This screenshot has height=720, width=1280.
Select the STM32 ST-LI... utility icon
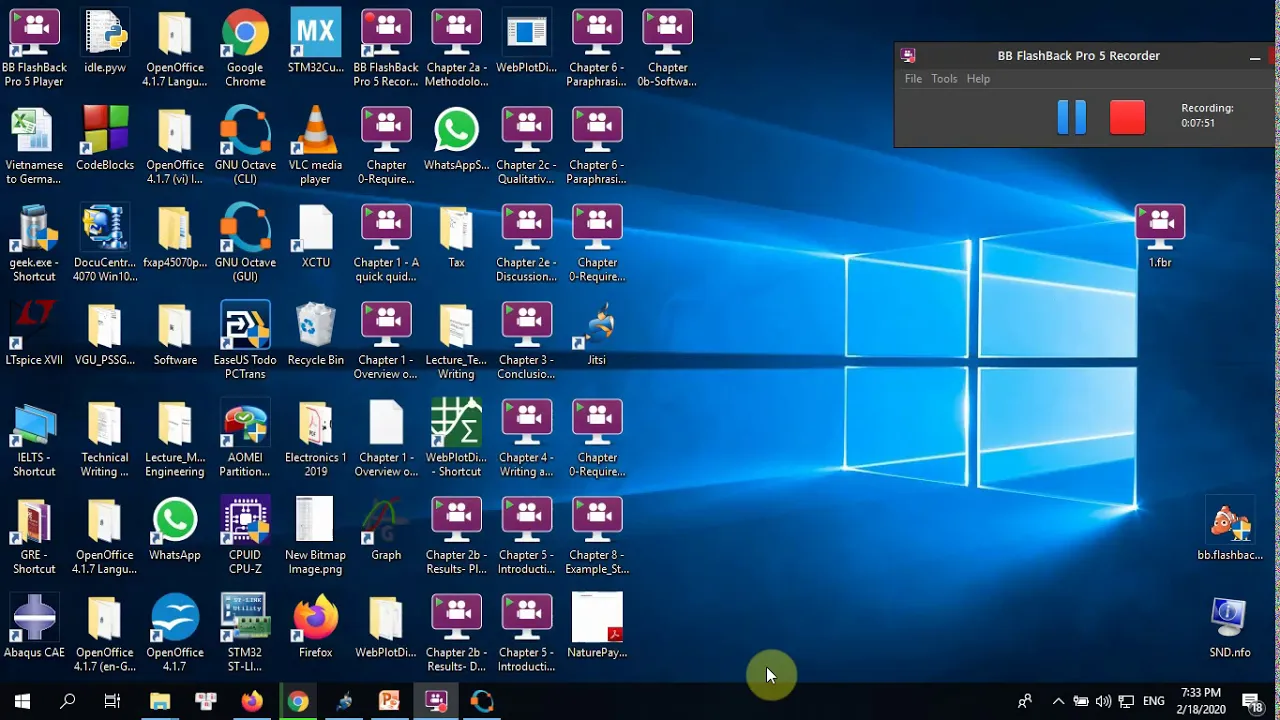coord(245,633)
